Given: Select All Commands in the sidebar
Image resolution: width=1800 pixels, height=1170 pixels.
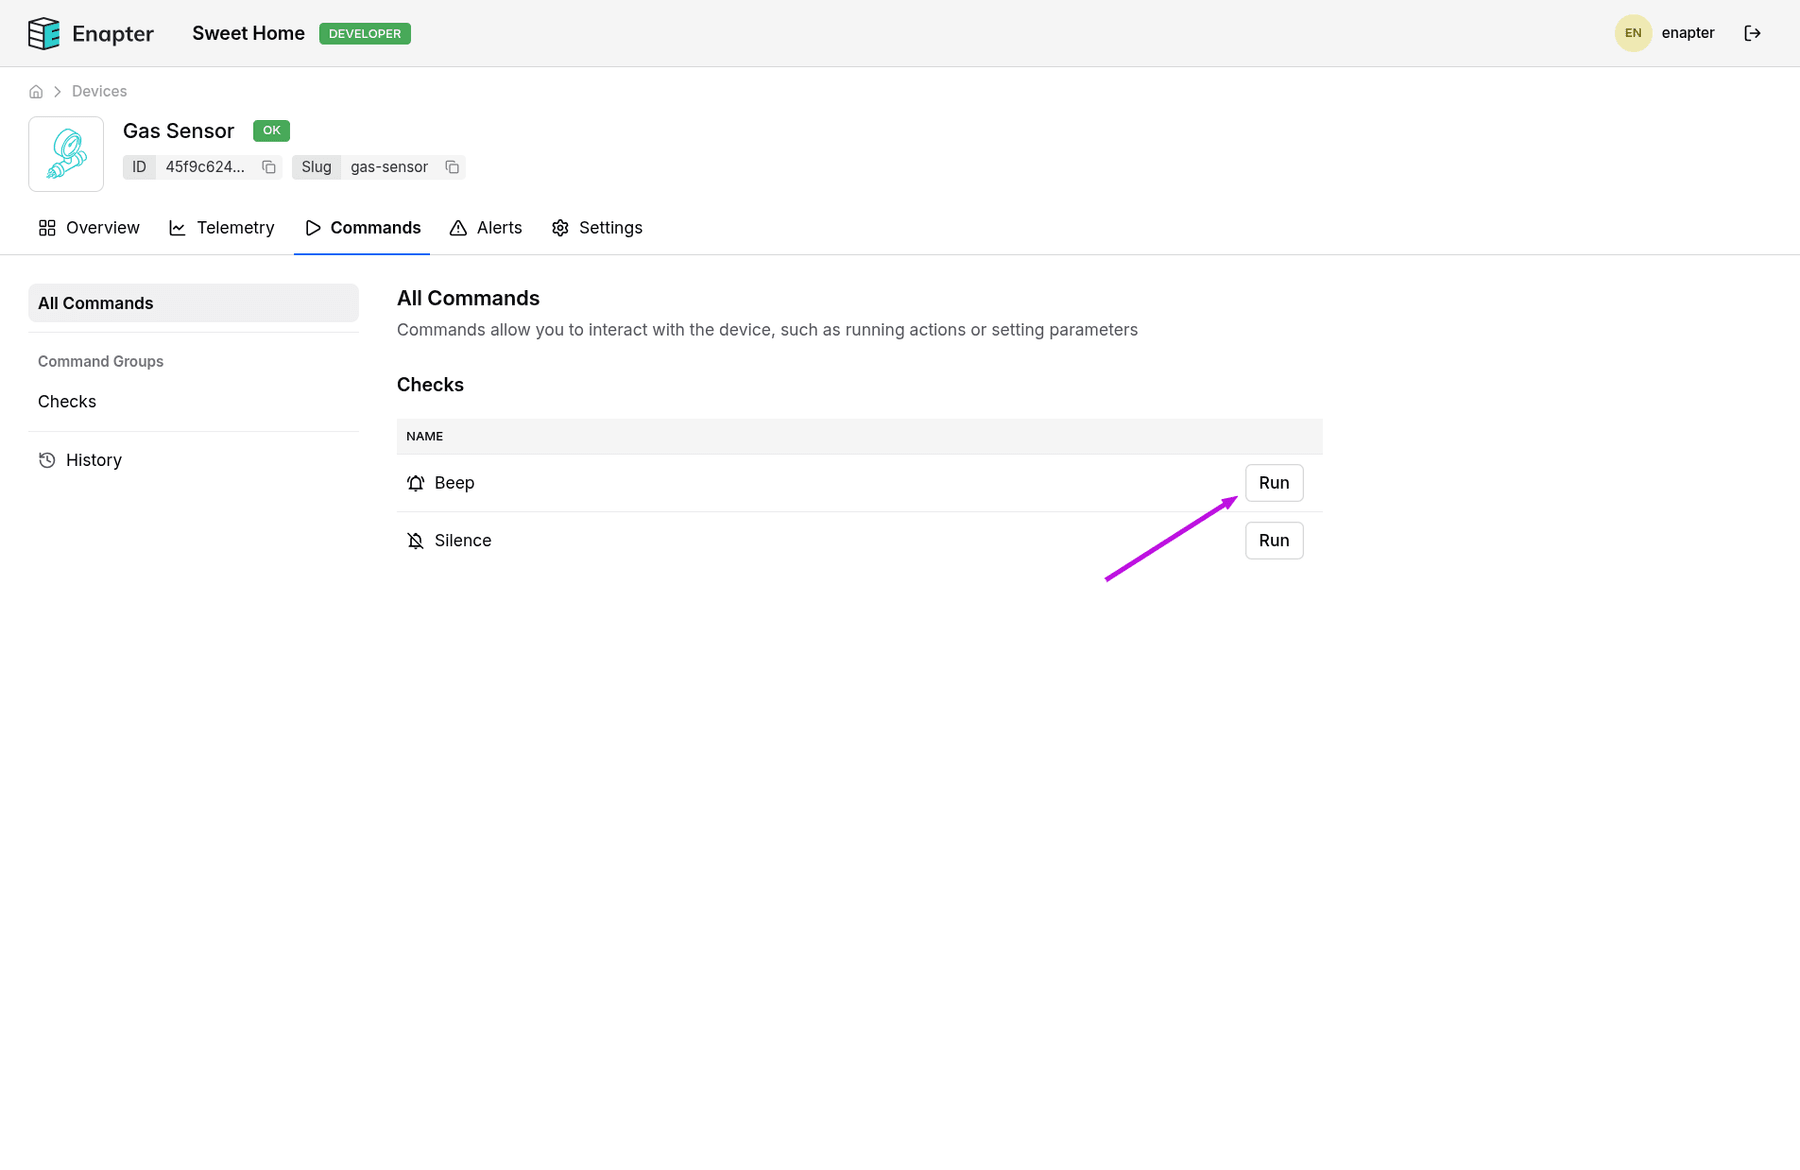Looking at the screenshot, I should pyautogui.click(x=95, y=302).
